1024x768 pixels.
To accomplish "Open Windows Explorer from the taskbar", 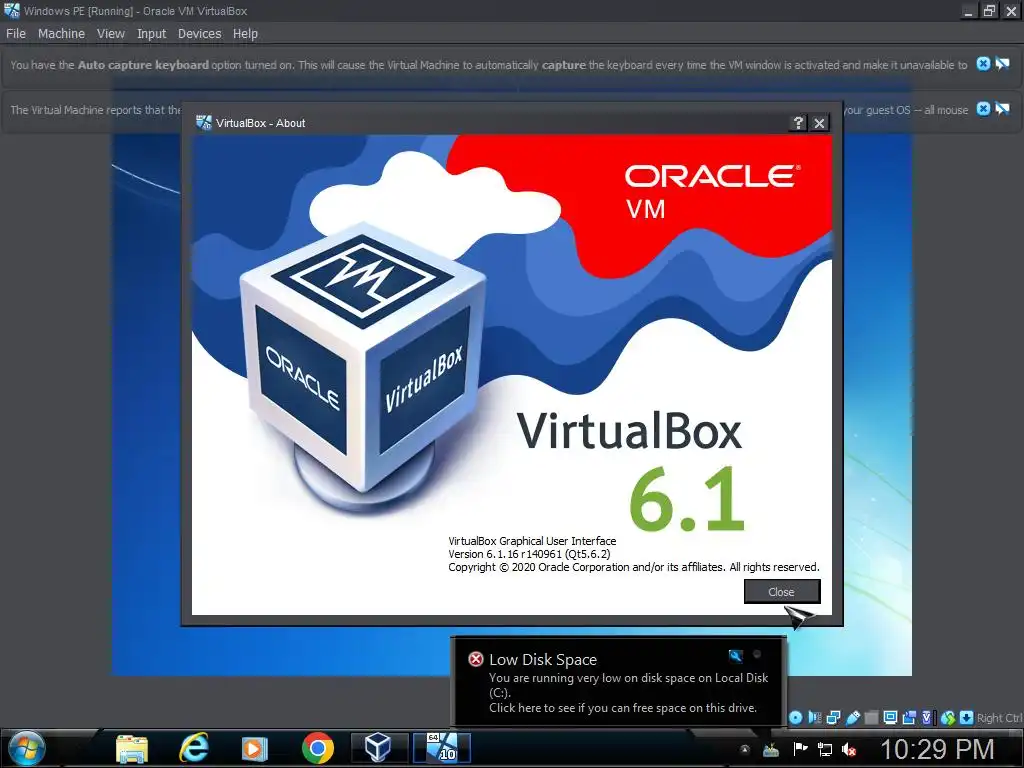I will [131, 748].
